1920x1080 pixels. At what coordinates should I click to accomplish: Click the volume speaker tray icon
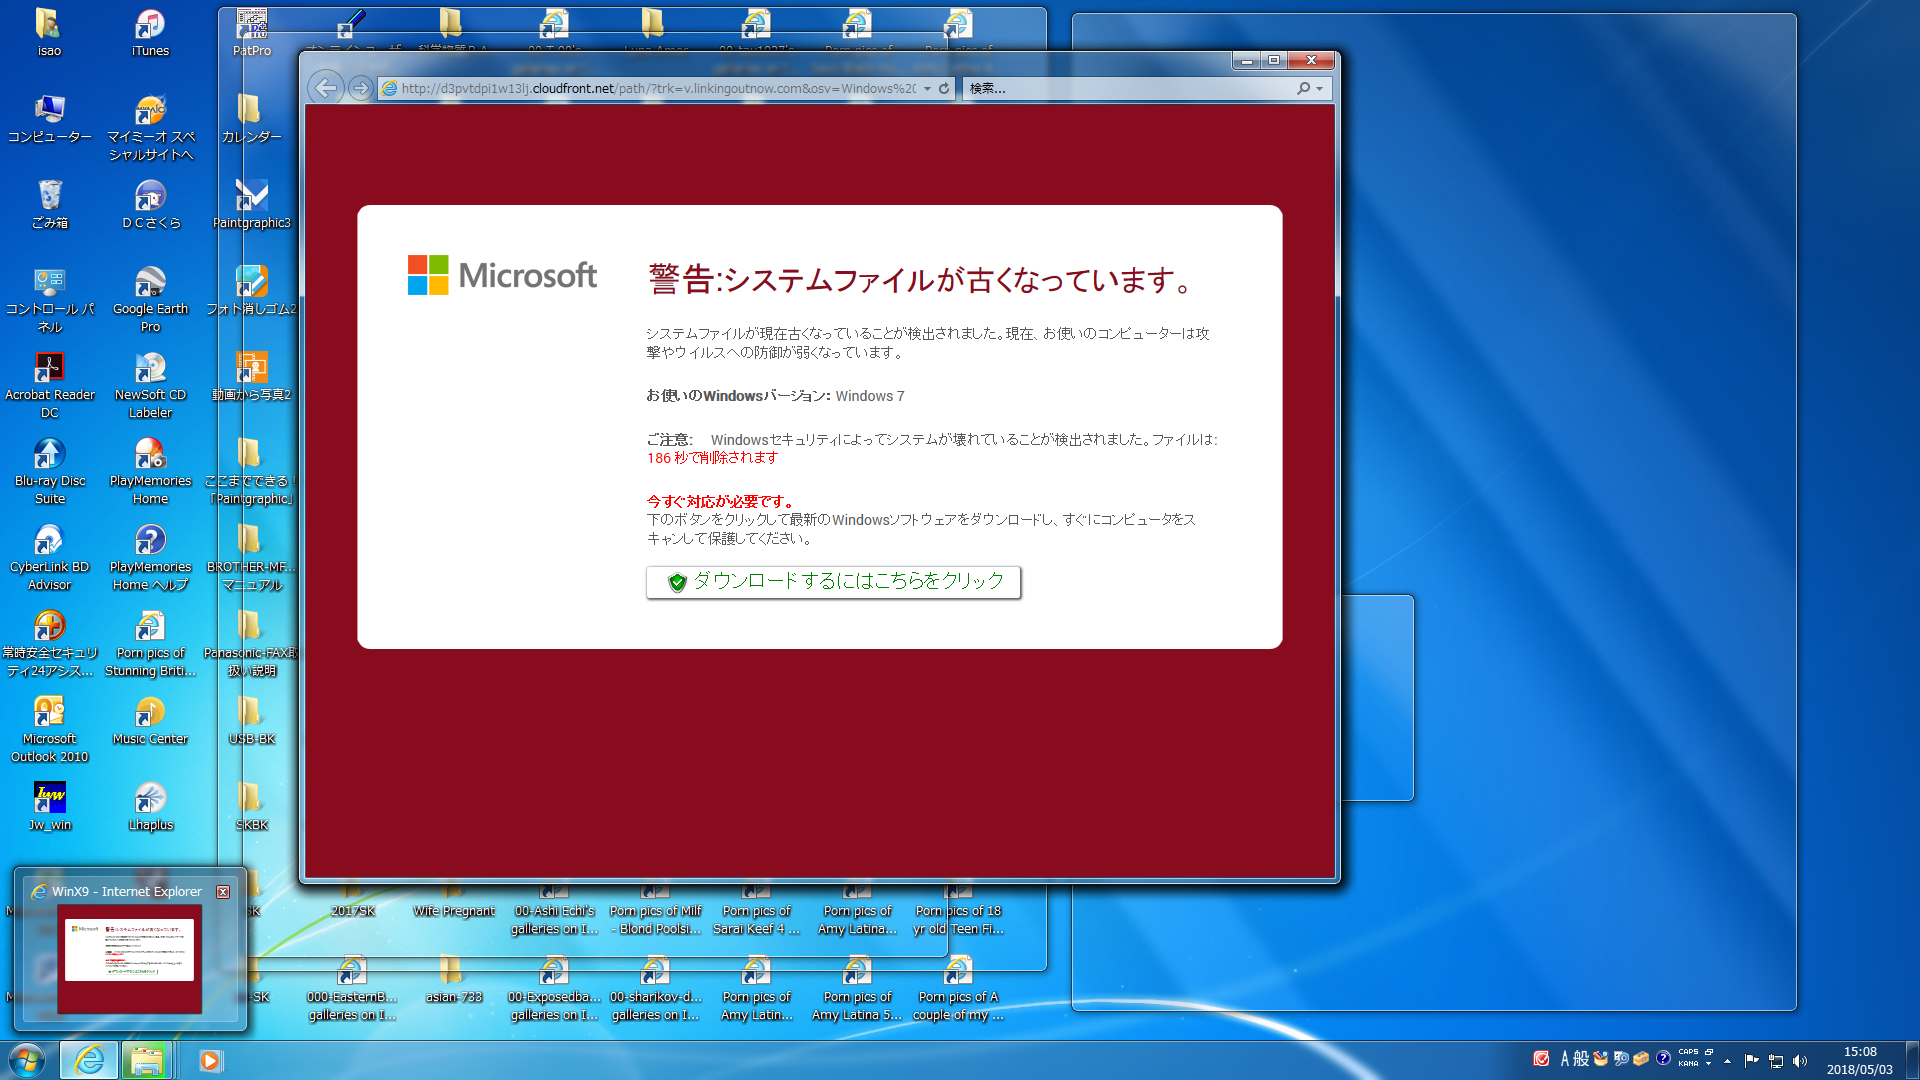click(1800, 1060)
